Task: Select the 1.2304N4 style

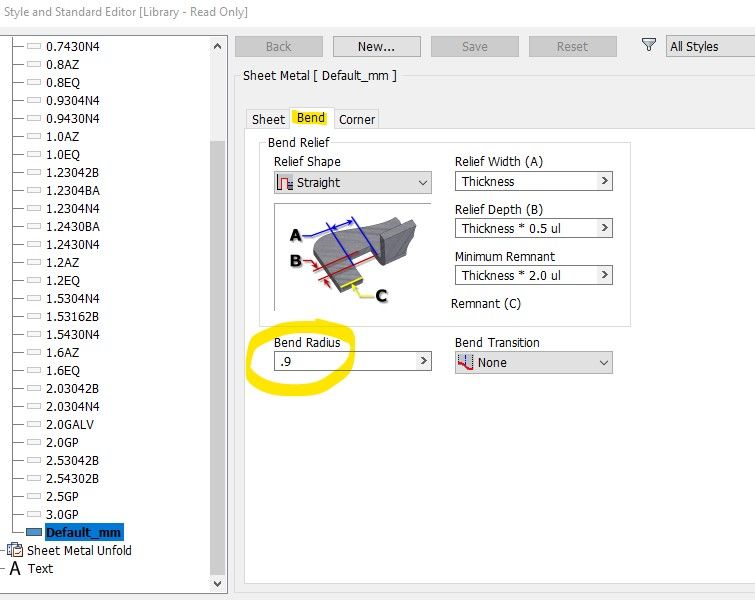Action: [x=73, y=209]
